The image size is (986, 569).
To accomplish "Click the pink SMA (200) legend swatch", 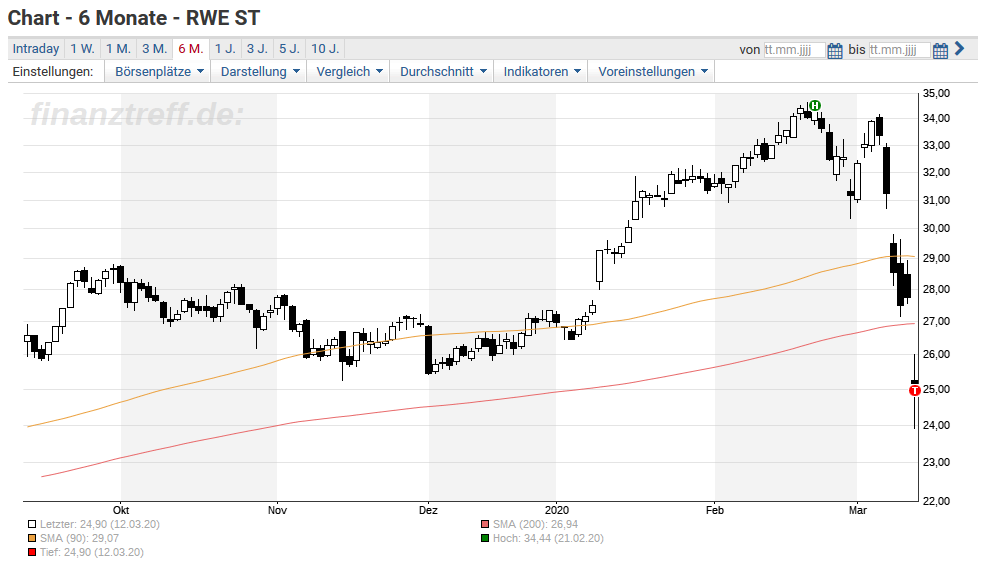I will coord(485,524).
